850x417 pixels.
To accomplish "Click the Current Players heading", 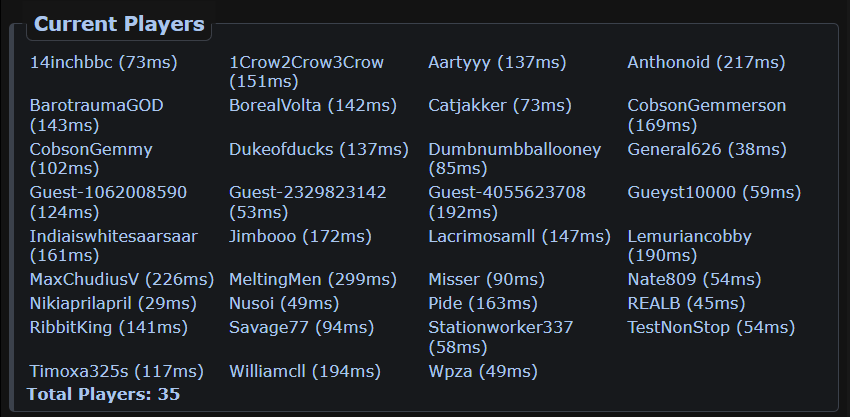I will point(119,25).
